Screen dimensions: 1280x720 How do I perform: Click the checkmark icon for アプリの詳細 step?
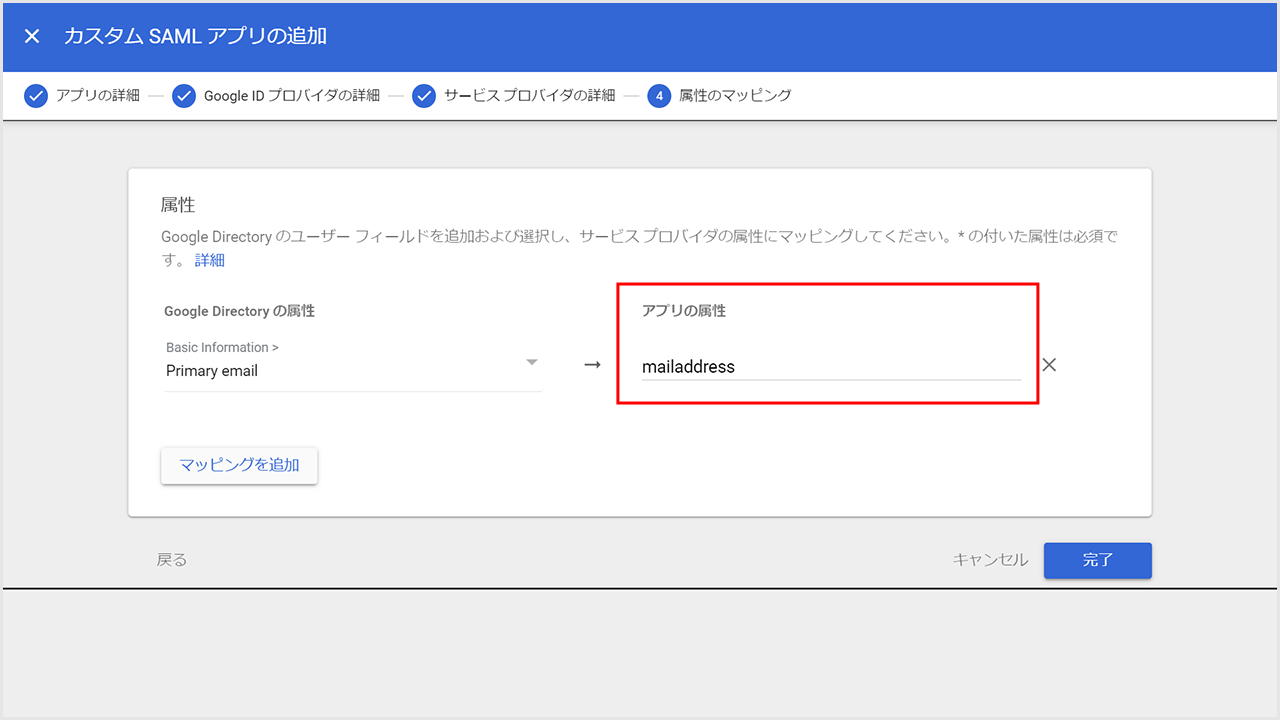[36, 96]
